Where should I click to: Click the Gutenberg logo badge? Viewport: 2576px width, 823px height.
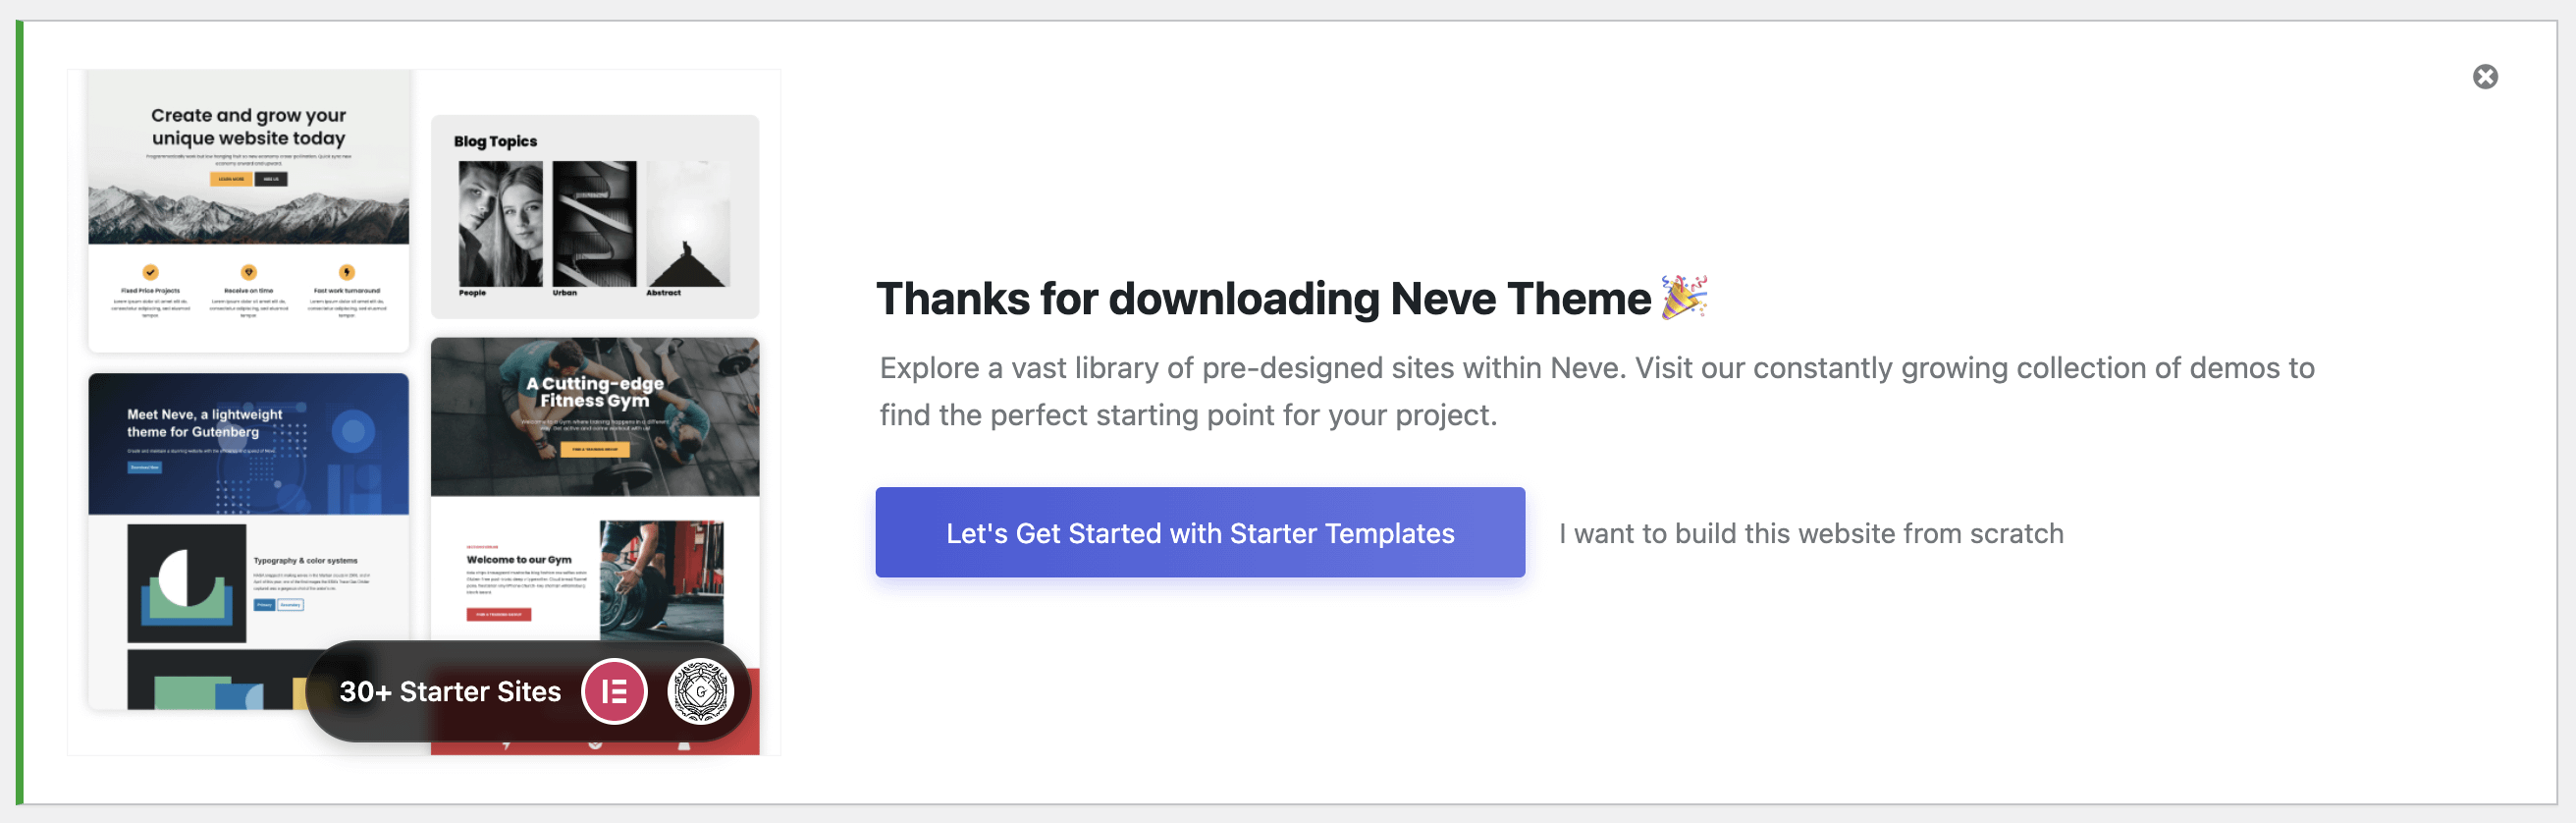click(700, 691)
